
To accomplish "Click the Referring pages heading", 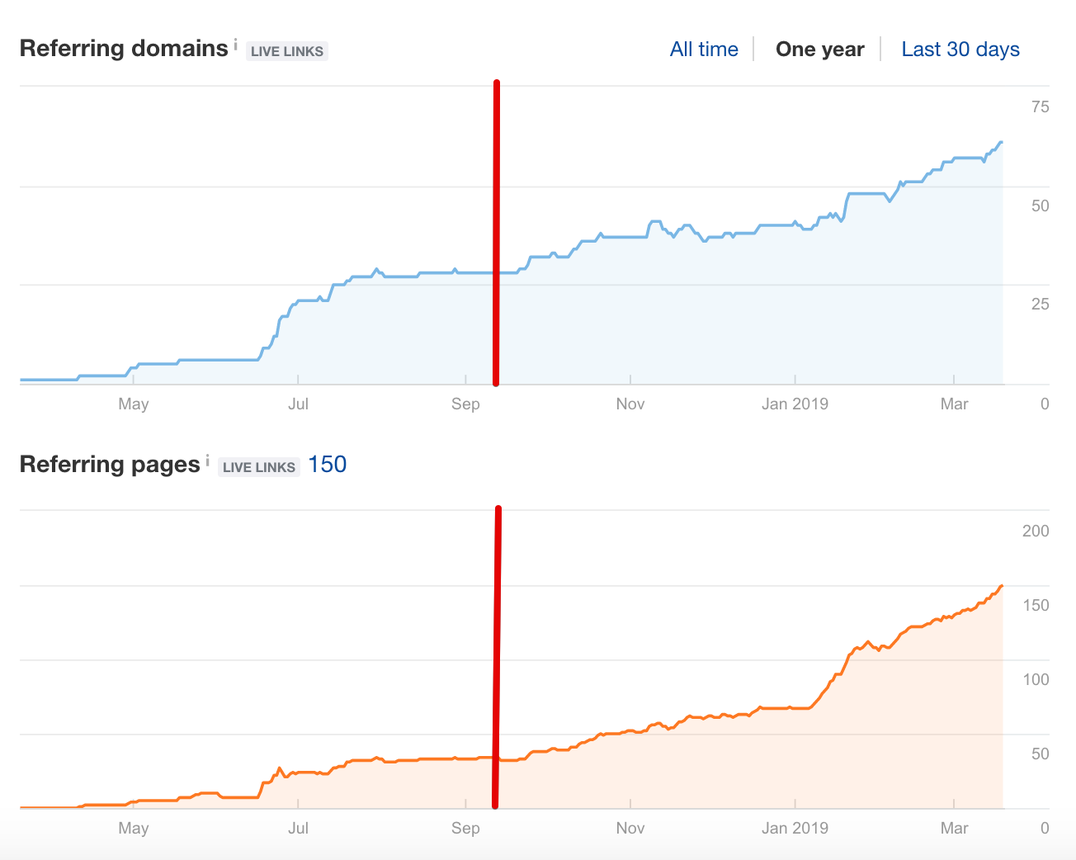I will point(110,465).
